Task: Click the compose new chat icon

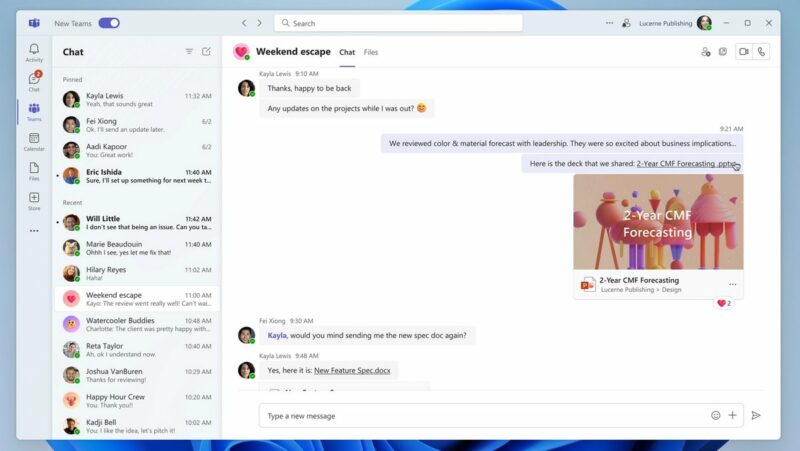Action: [x=206, y=52]
